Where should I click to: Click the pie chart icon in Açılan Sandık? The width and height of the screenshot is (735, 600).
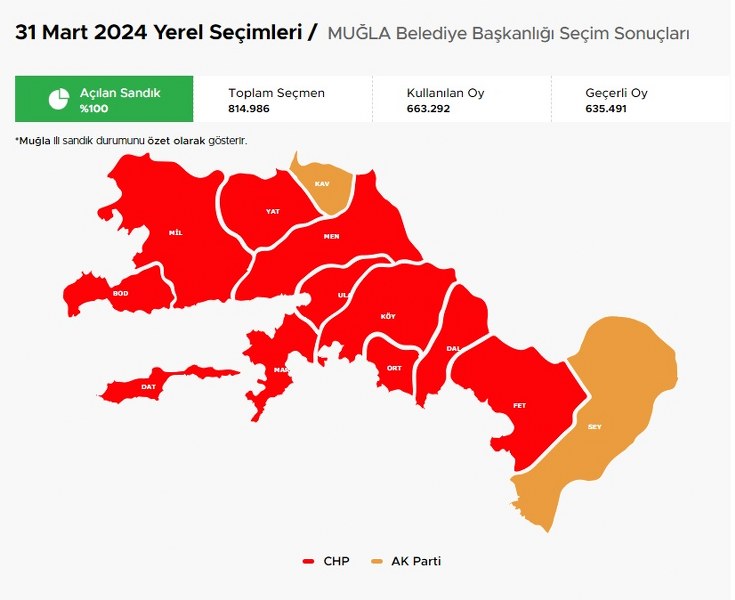click(x=59, y=99)
